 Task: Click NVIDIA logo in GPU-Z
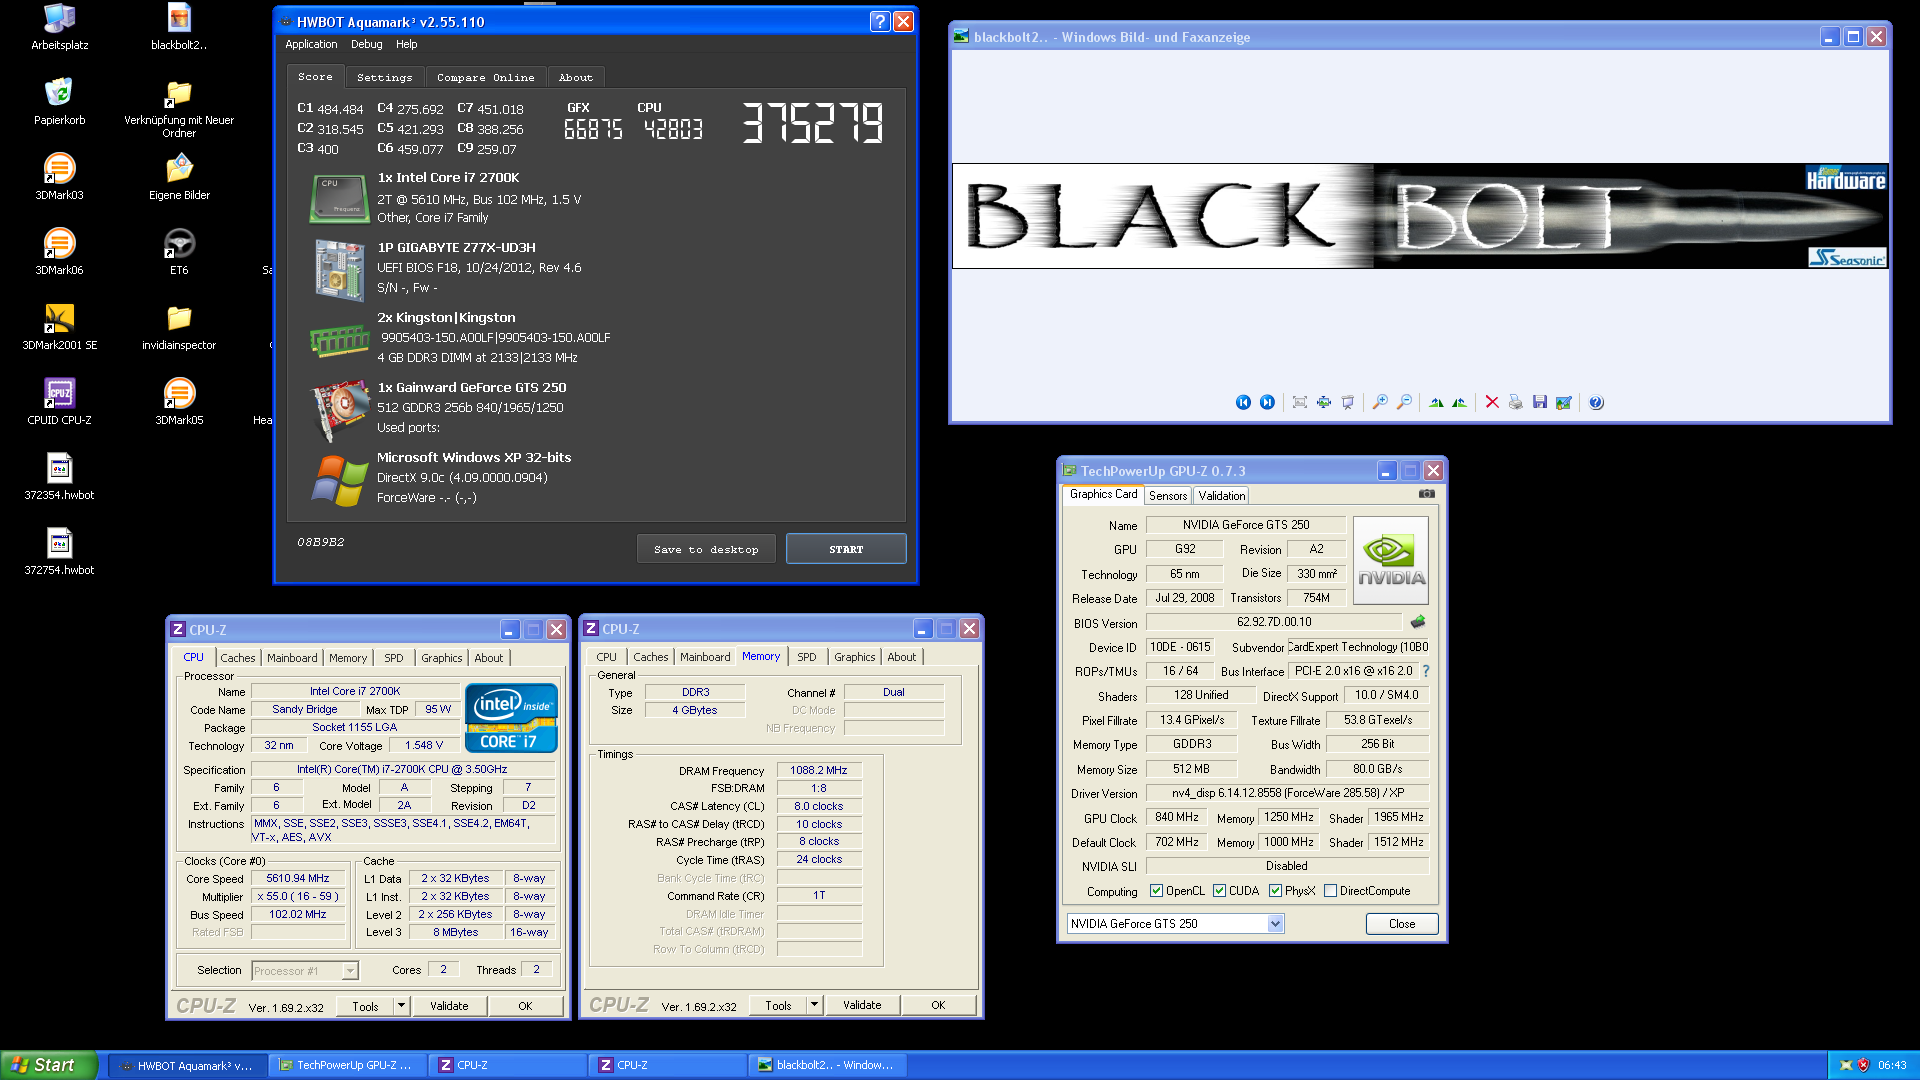(1391, 560)
